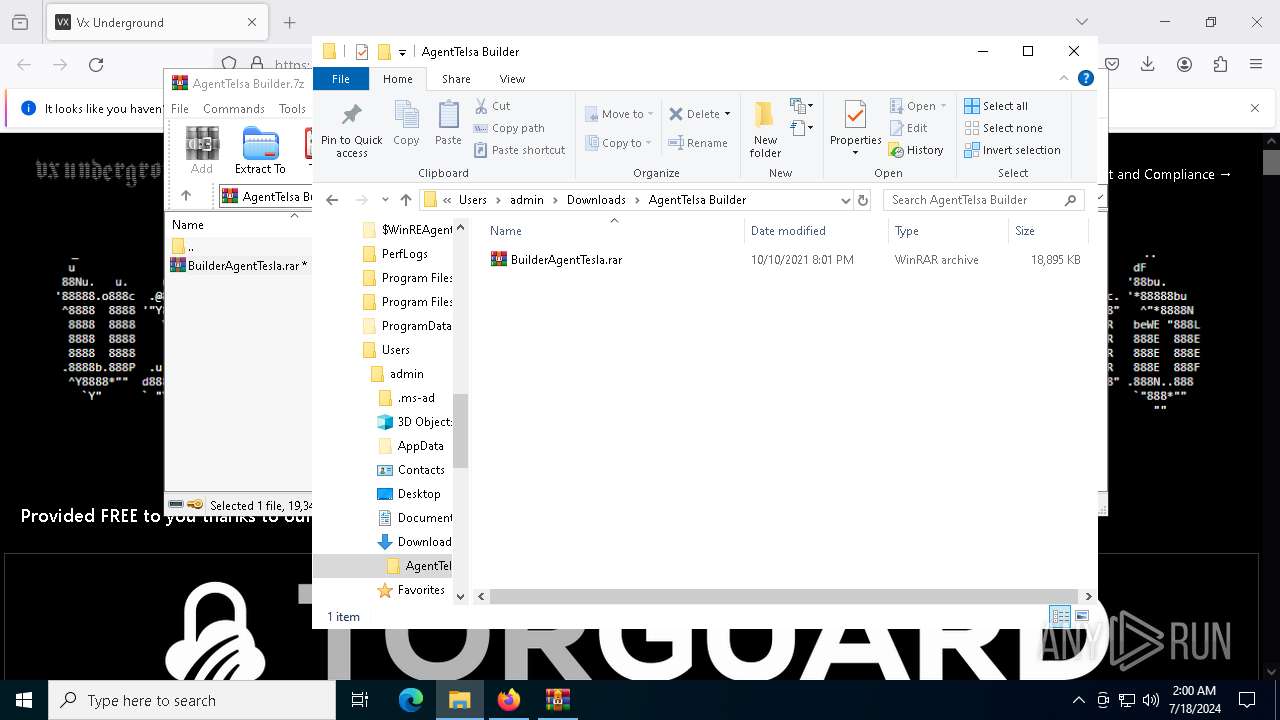The height and width of the screenshot is (720, 1280).
Task: Open Commands menu in WinRAR
Action: click(233, 109)
